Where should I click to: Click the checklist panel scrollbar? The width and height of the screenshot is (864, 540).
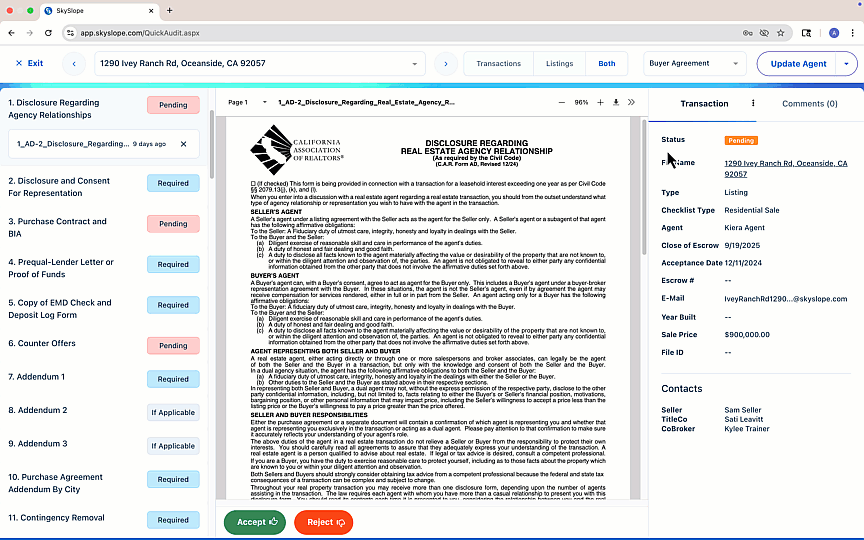212,143
